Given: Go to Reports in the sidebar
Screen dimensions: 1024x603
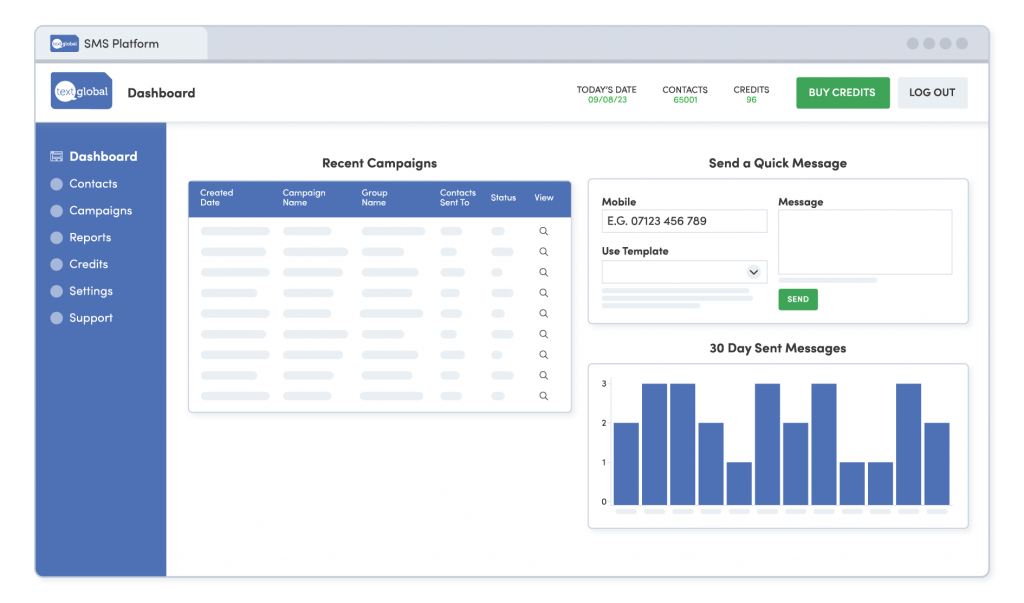Looking at the screenshot, I should [x=89, y=238].
